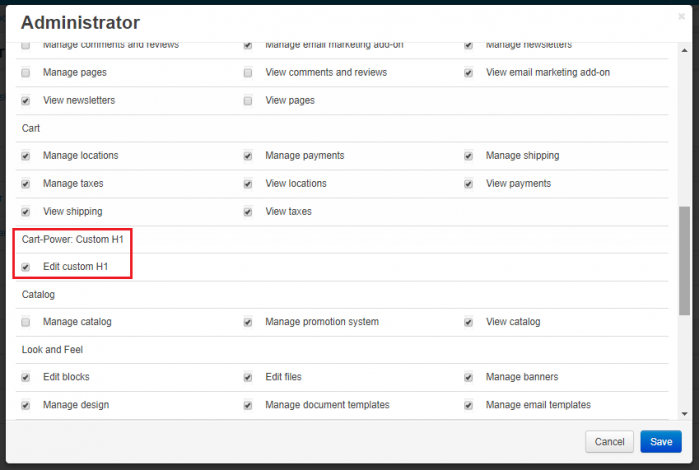Uncheck View email marketing add-on

[x=468, y=72]
